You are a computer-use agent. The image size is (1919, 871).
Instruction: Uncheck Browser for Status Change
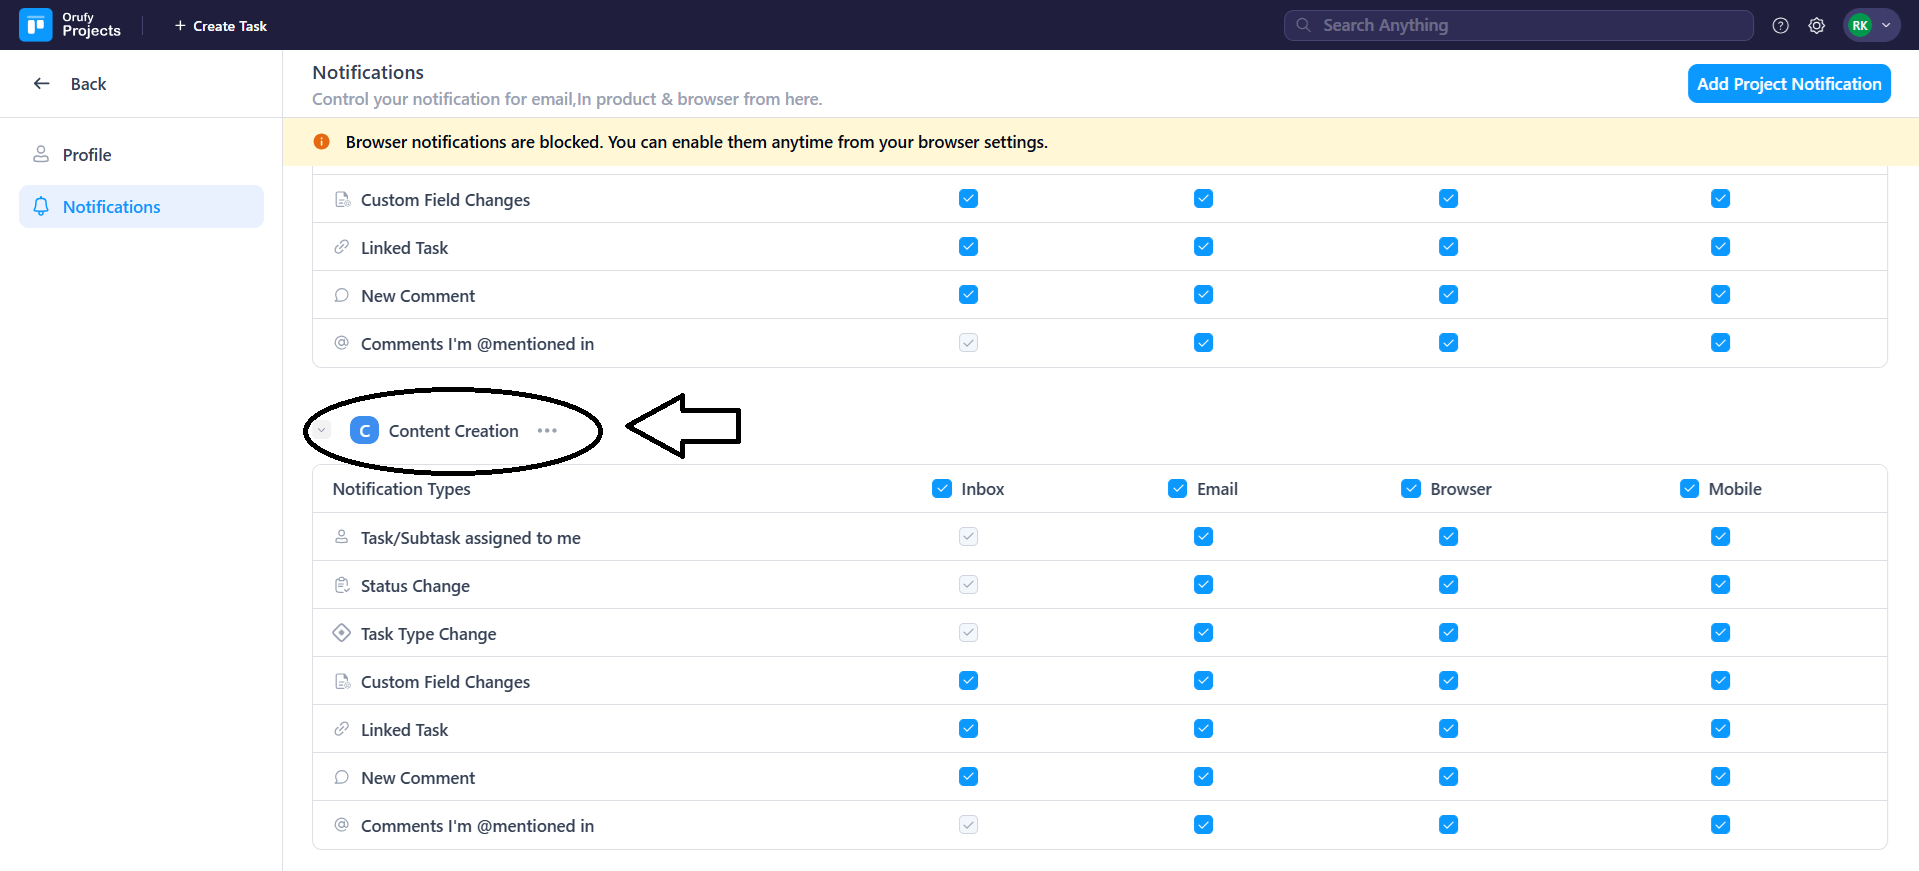(x=1448, y=585)
